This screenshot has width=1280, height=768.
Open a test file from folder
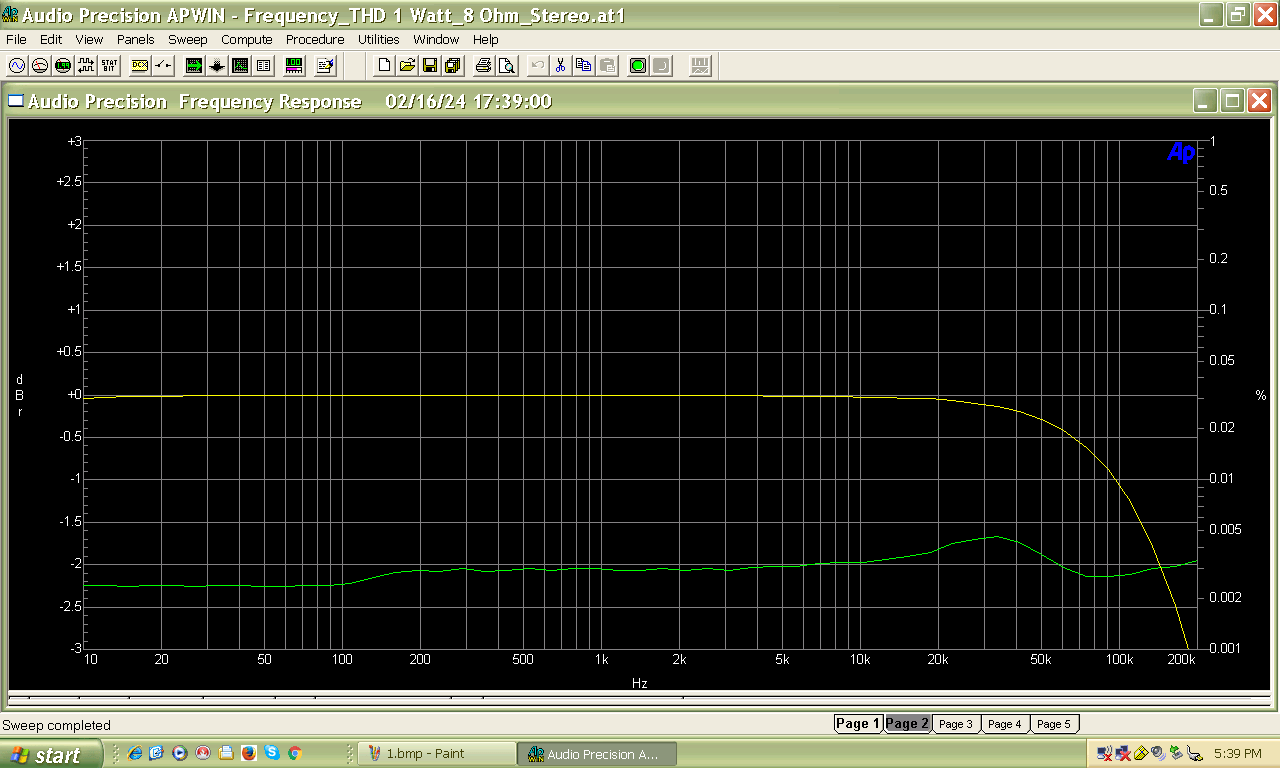(x=407, y=66)
